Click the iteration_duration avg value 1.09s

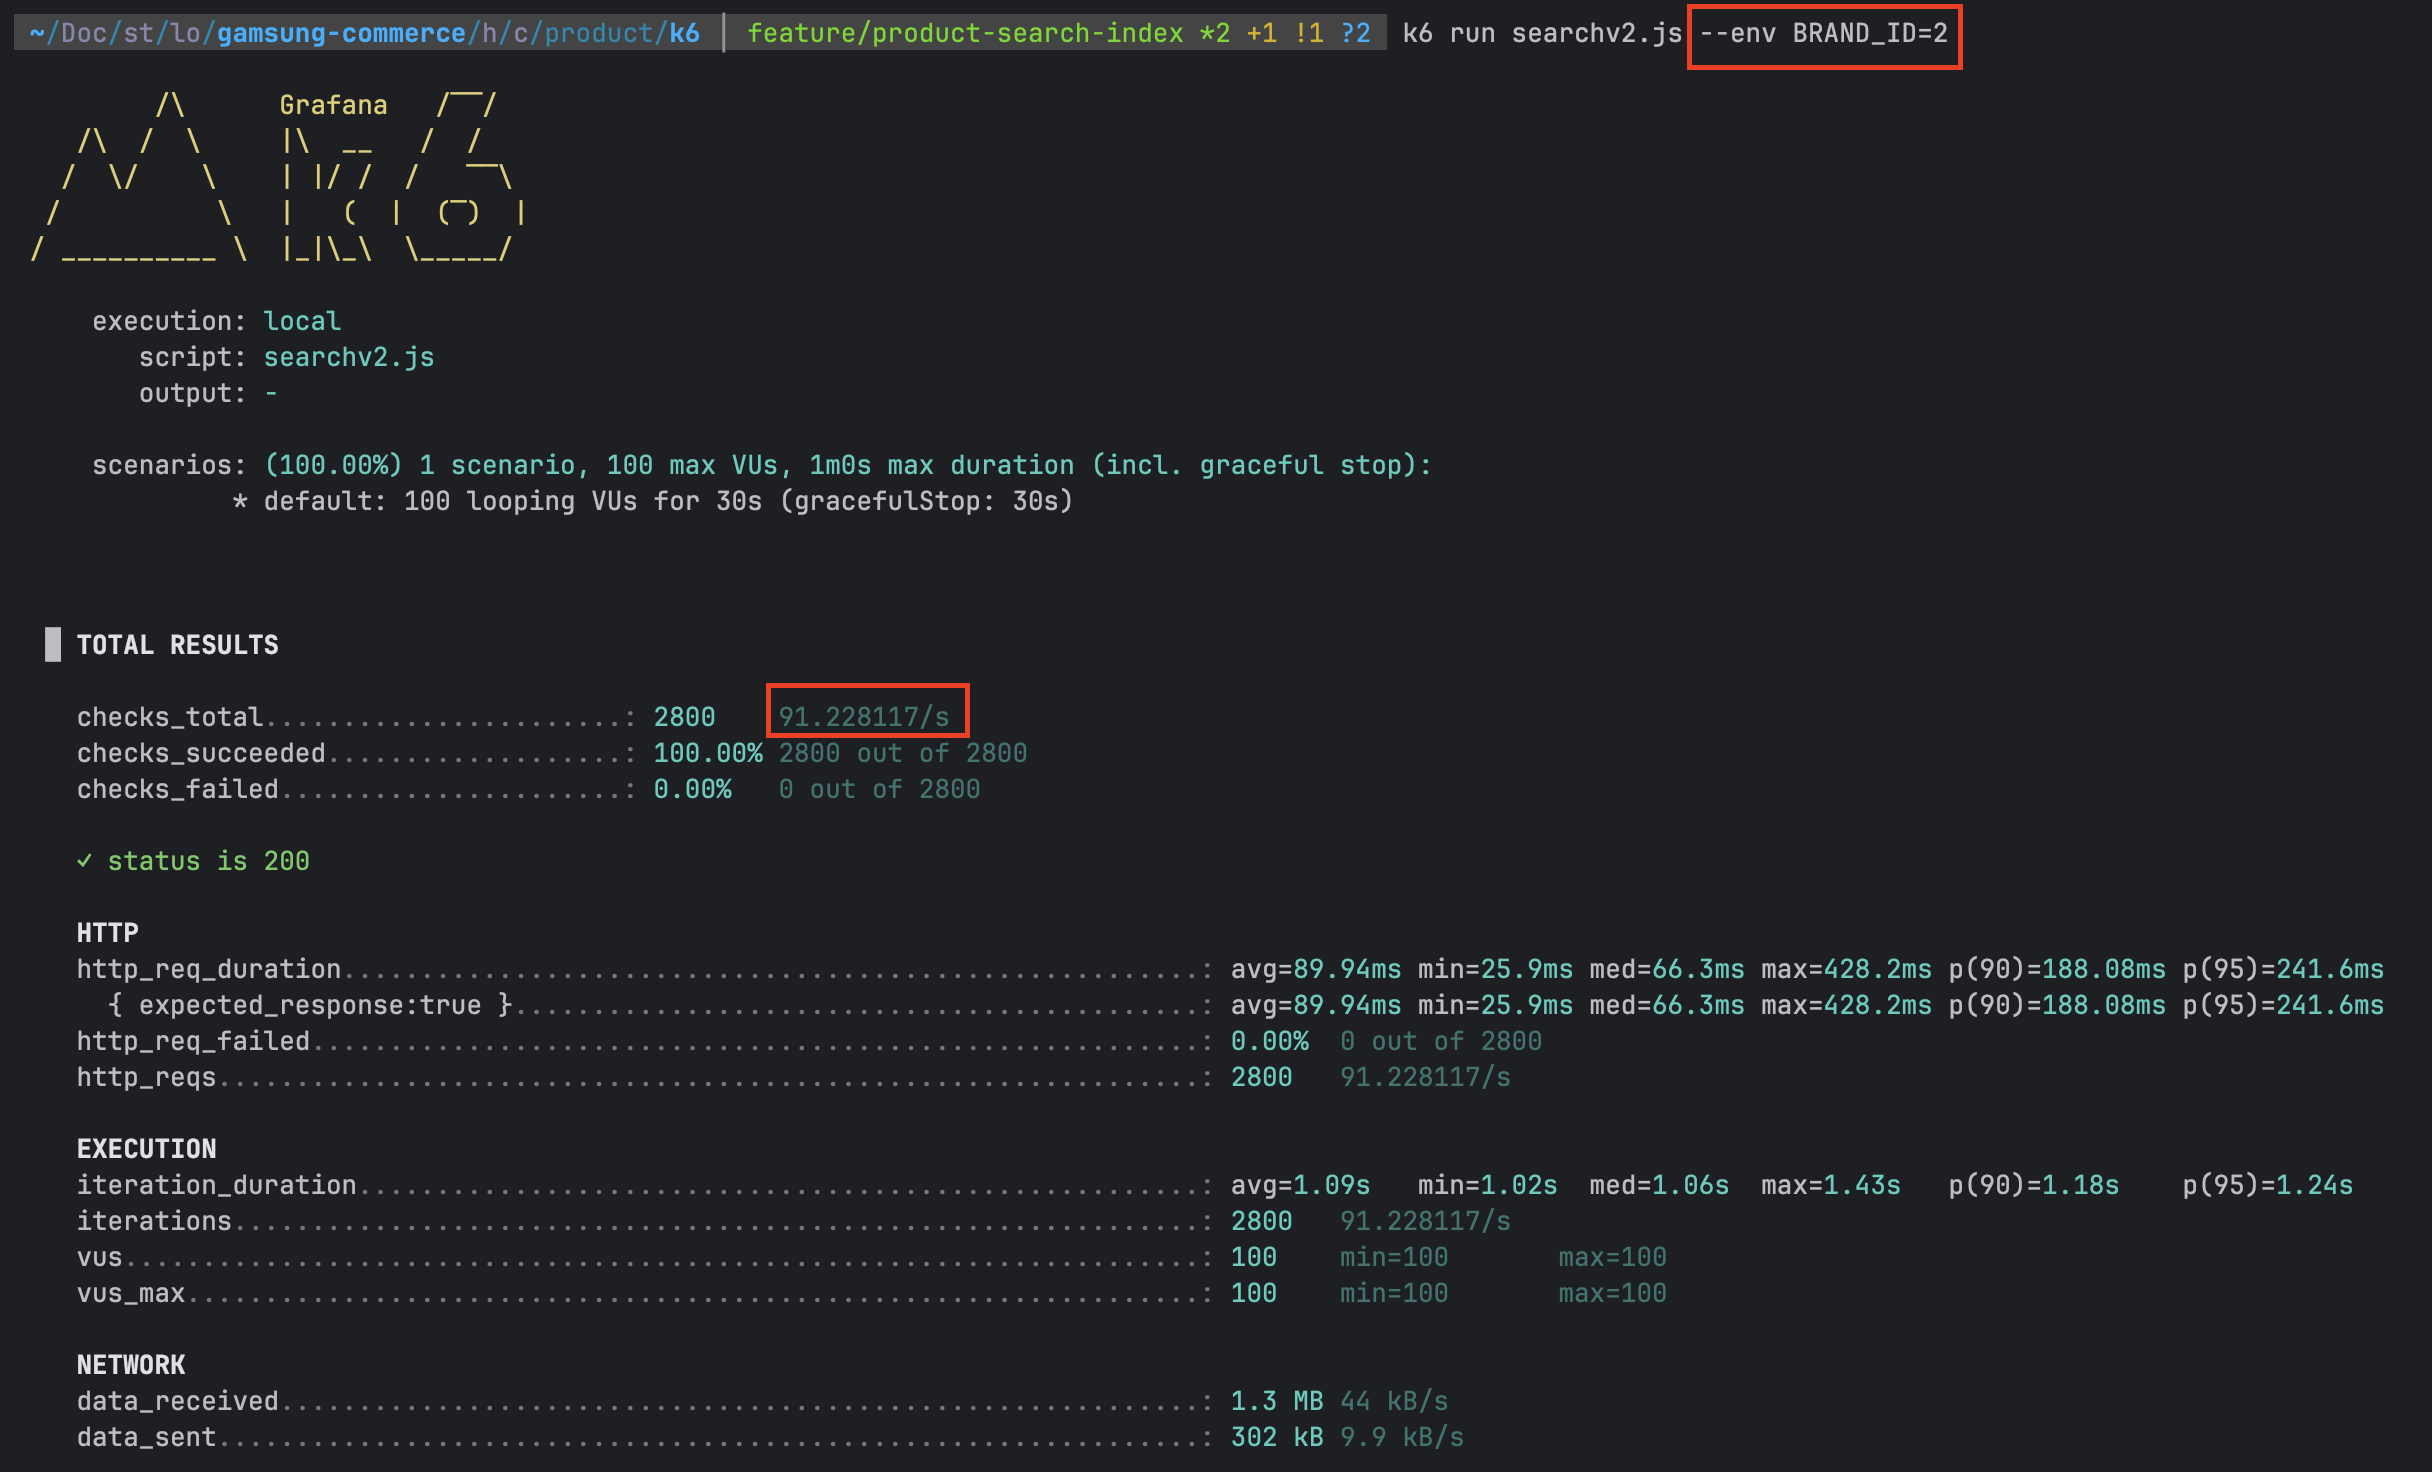(x=1331, y=1184)
